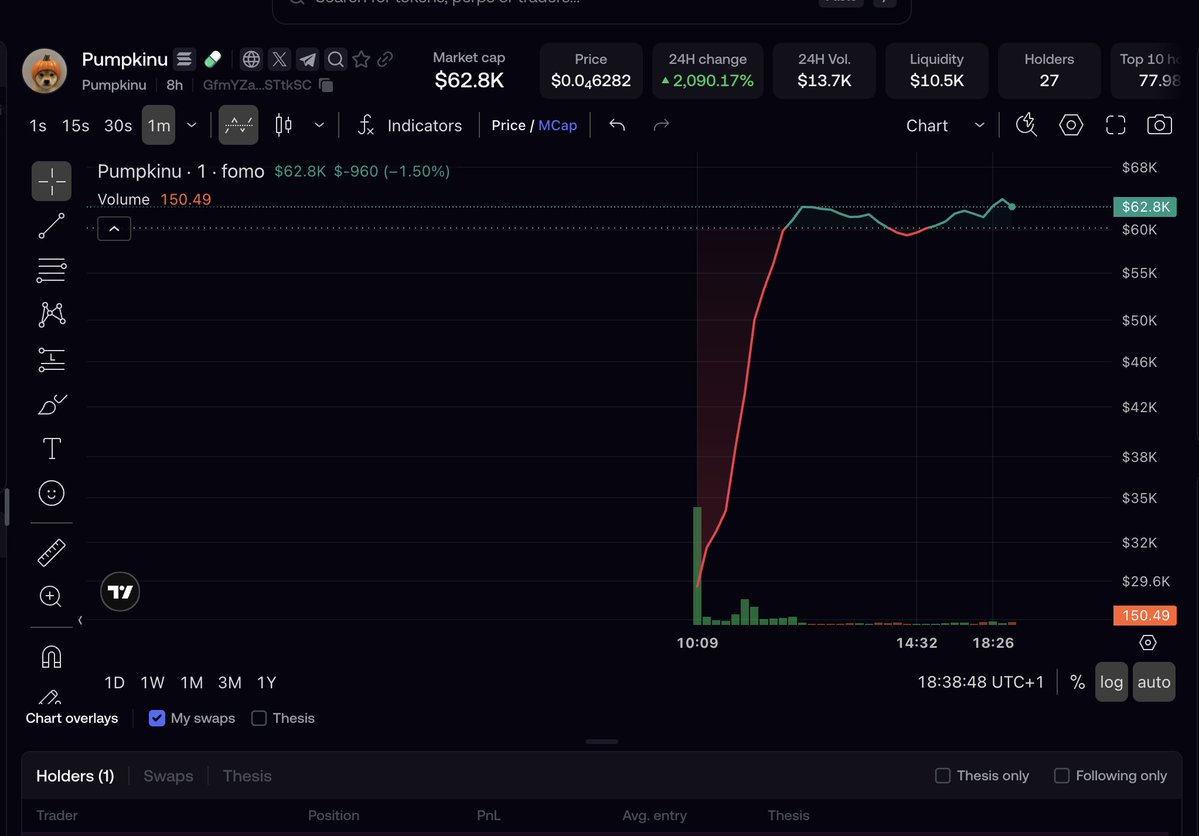Check the Following only filter
Image resolution: width=1199 pixels, height=836 pixels.
point(1061,776)
